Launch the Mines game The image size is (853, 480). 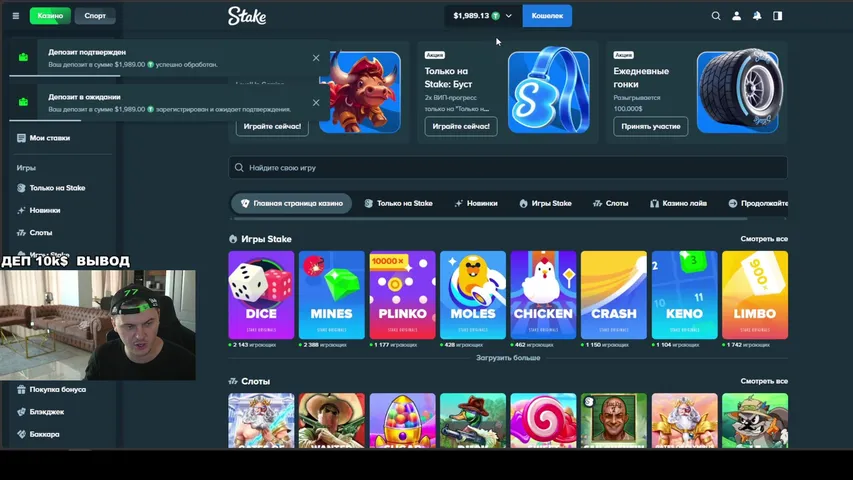(x=331, y=295)
